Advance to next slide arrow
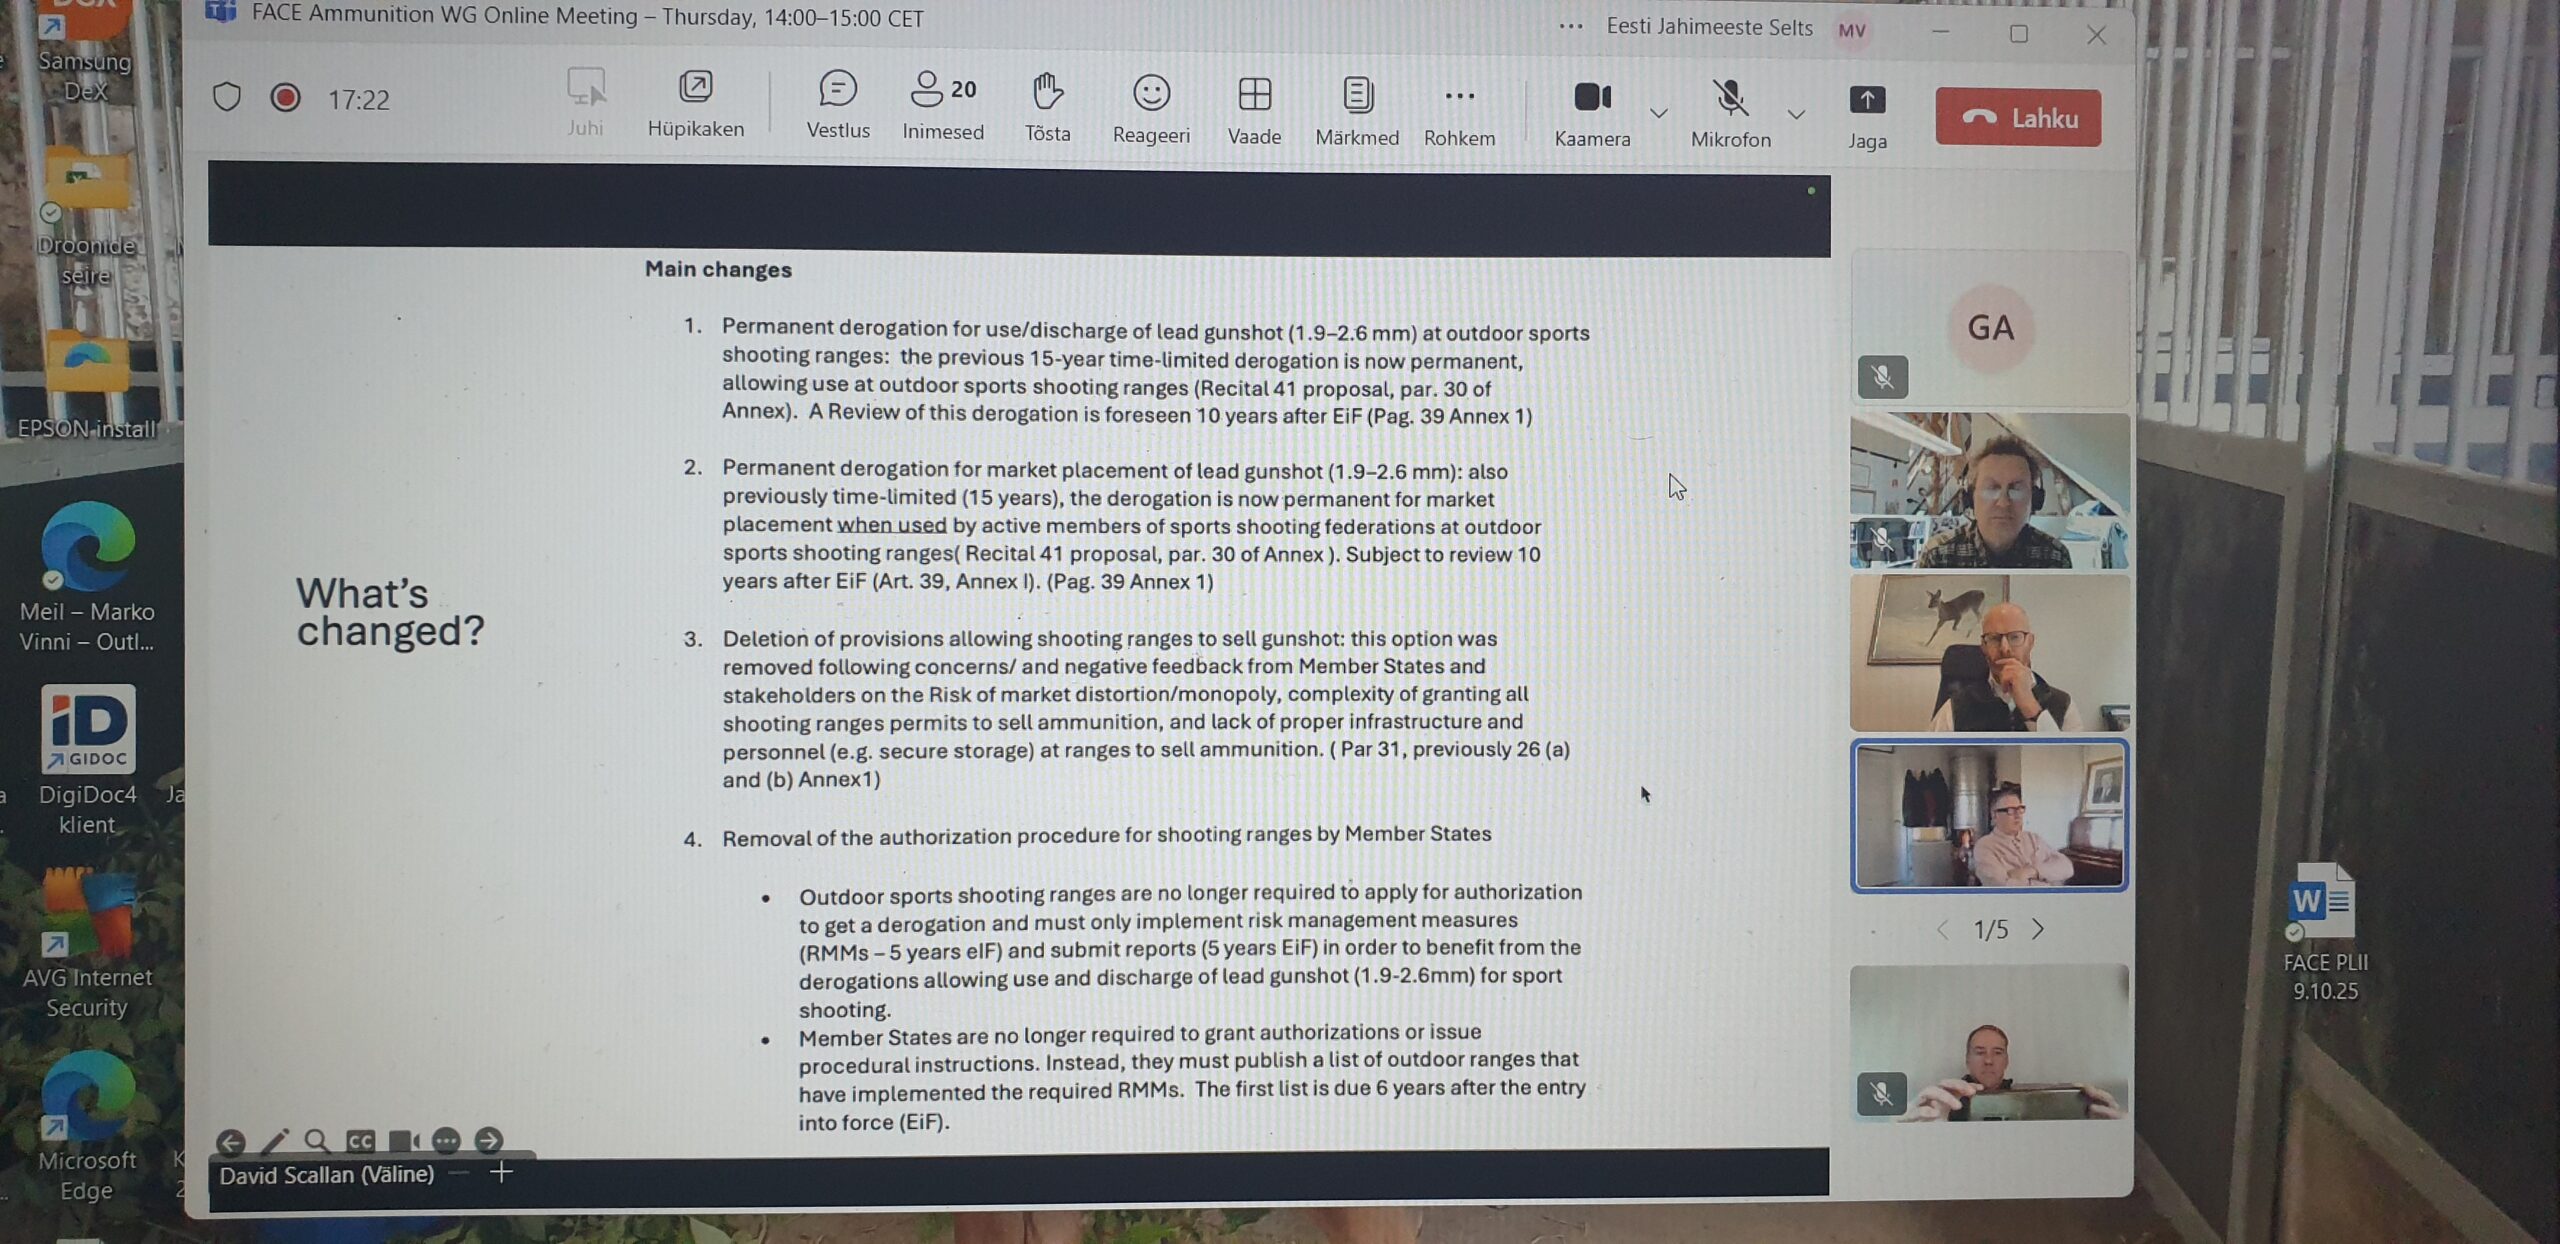Image resolution: width=2560 pixels, height=1244 pixels. (x=488, y=1140)
